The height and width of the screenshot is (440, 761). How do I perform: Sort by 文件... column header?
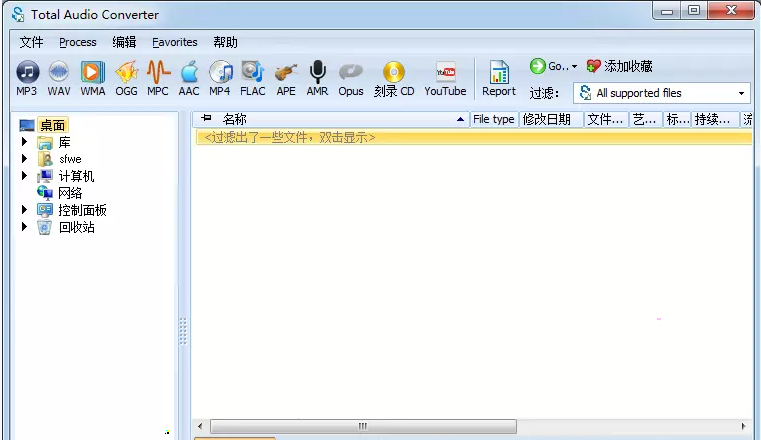point(606,119)
